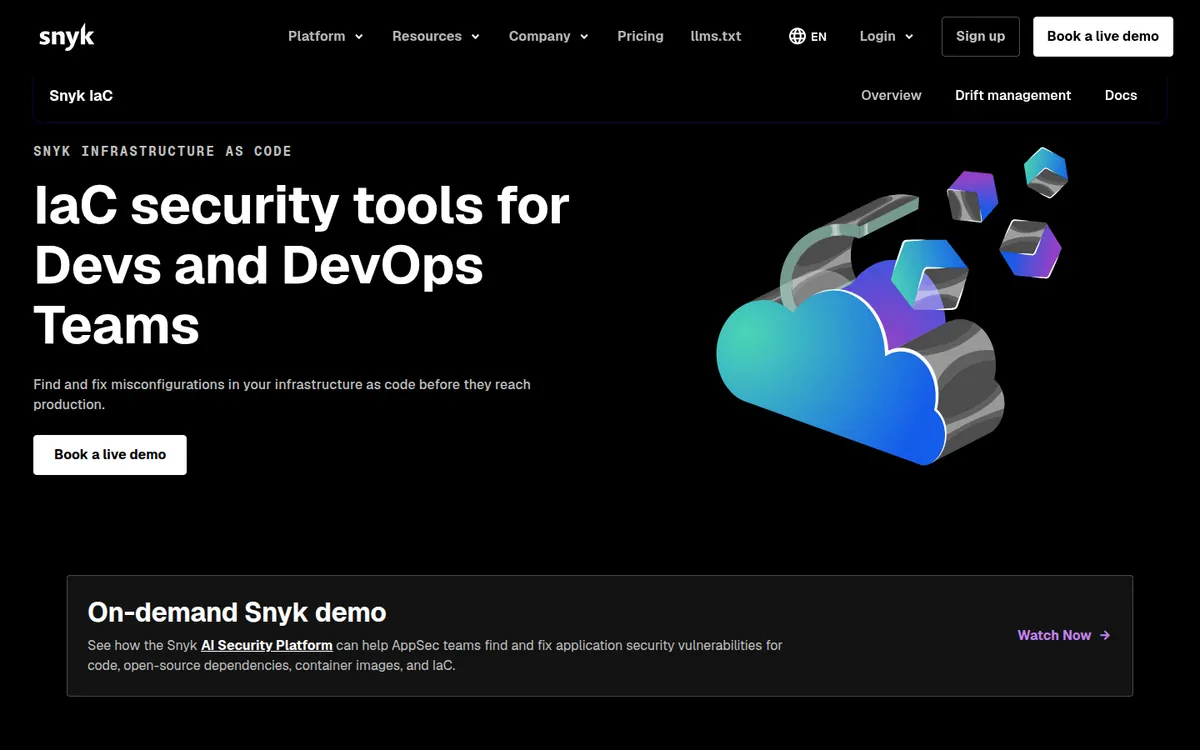This screenshot has height=750, width=1200.
Task: Open the Login dropdown chevron
Action: coord(909,37)
